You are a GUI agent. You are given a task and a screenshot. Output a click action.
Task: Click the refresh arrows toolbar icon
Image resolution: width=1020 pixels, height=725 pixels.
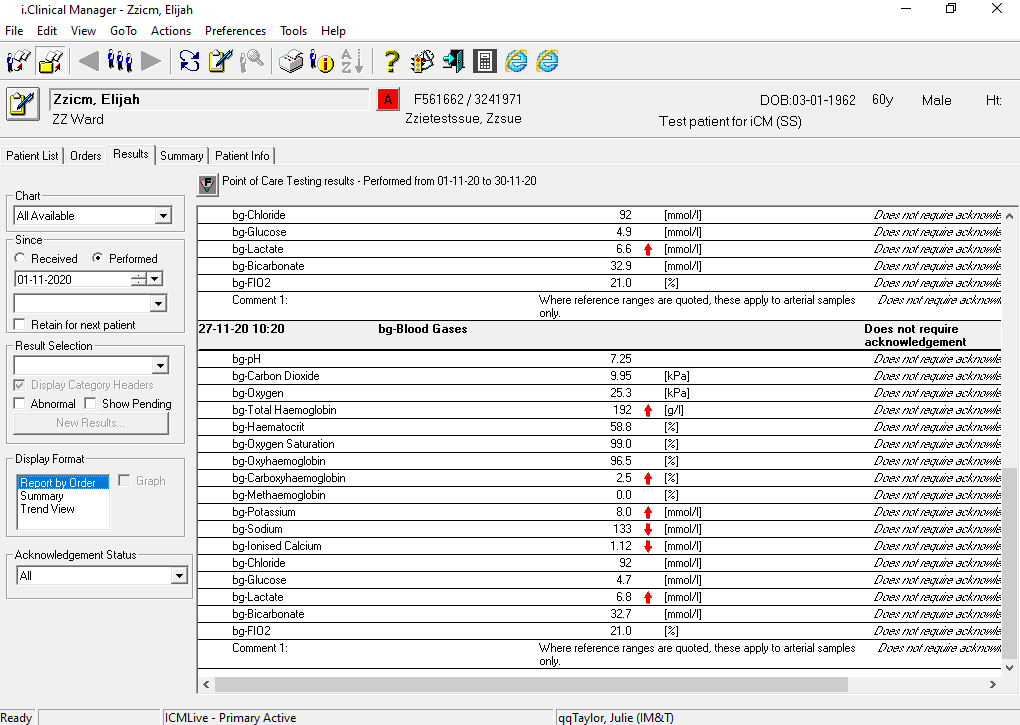189,61
